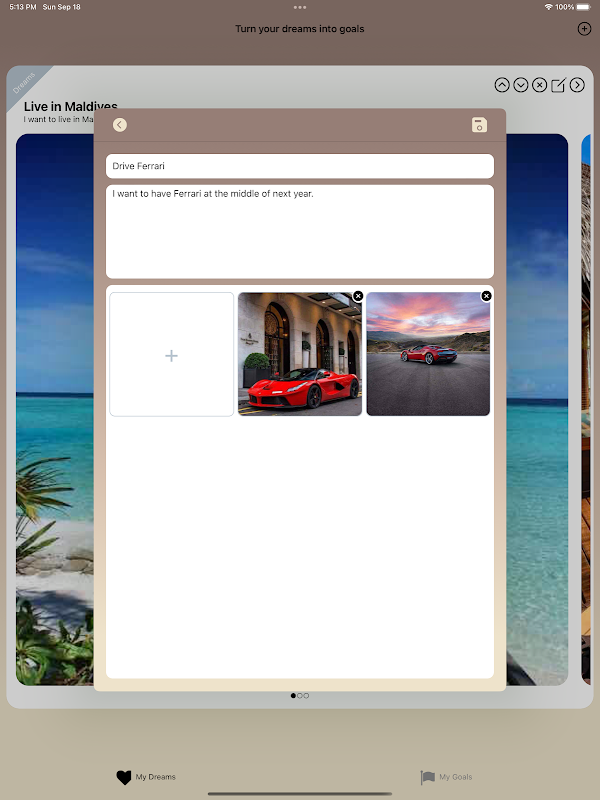
Task: Edit the dream card with pencil icon
Action: 558,85
